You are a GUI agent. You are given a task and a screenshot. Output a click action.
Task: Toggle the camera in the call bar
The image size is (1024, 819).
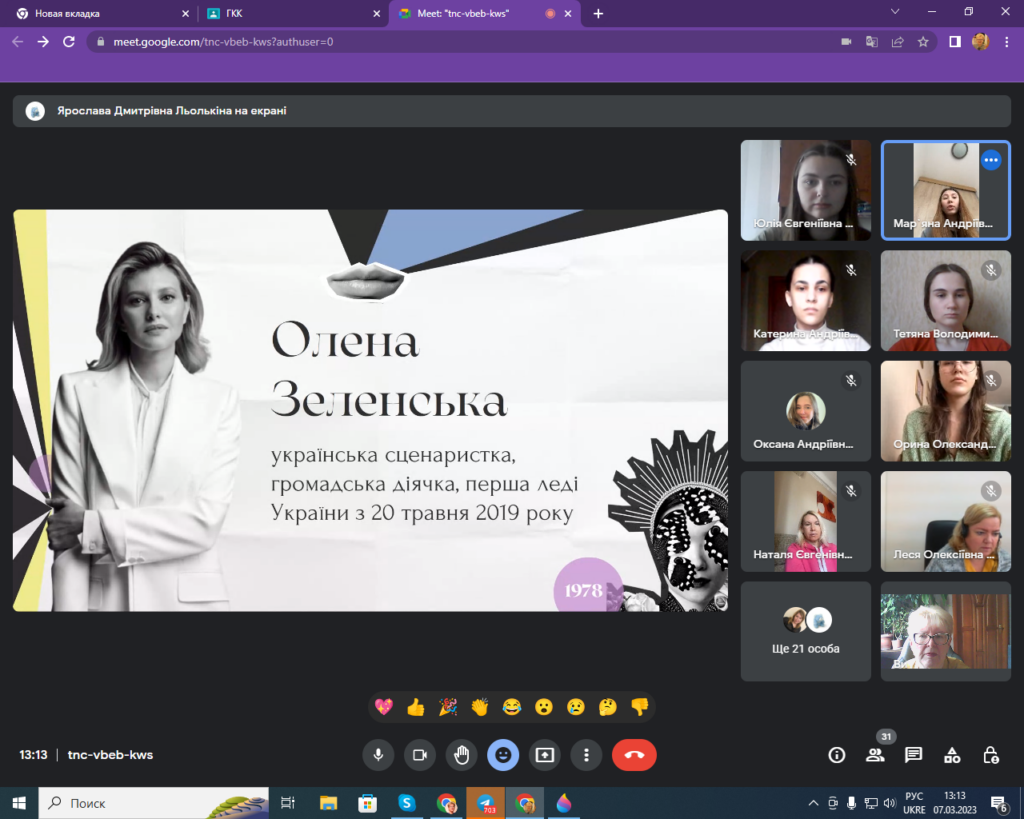click(420, 755)
